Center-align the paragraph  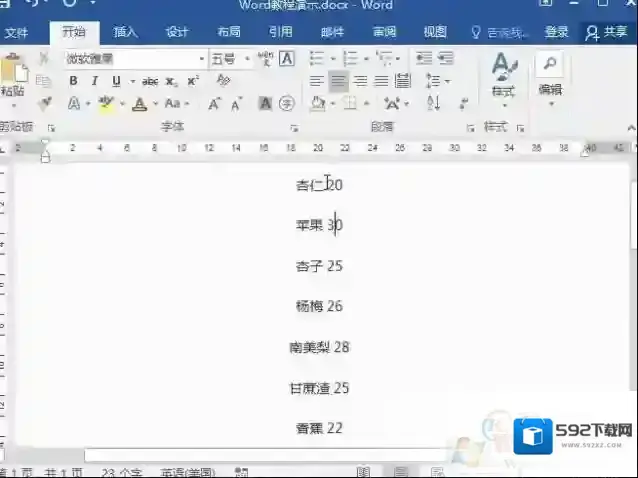(338, 81)
